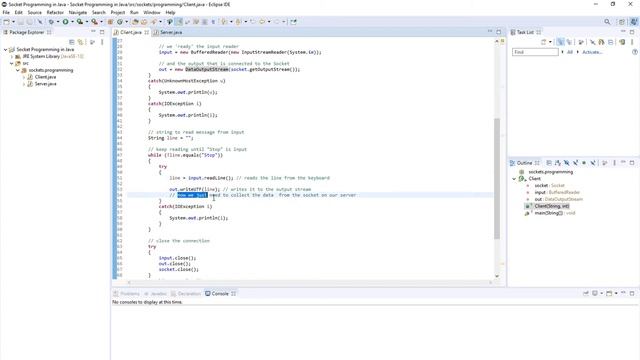This screenshot has width=640, height=360.
Task: Collapse Socket Programming in Java project
Action: (6, 49)
